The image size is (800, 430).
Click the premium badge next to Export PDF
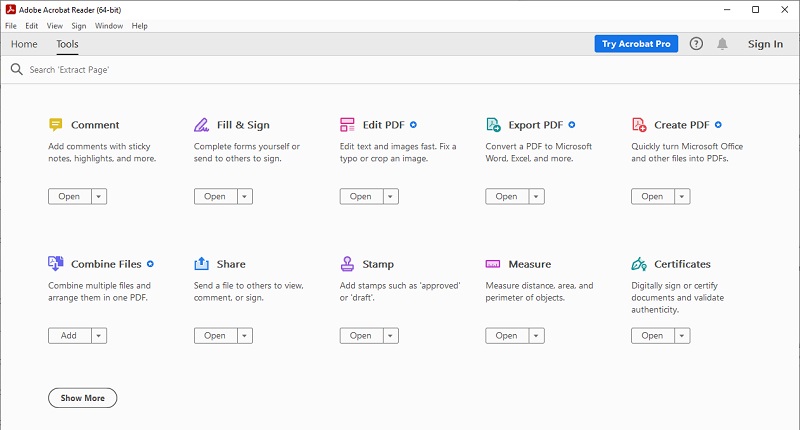tap(572, 124)
